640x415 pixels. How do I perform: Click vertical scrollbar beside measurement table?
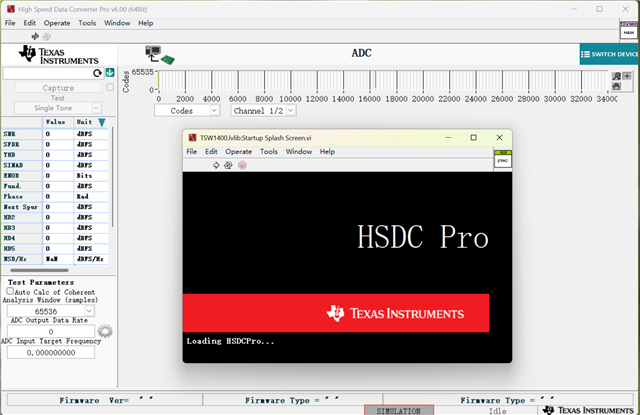pyautogui.click(x=112, y=178)
